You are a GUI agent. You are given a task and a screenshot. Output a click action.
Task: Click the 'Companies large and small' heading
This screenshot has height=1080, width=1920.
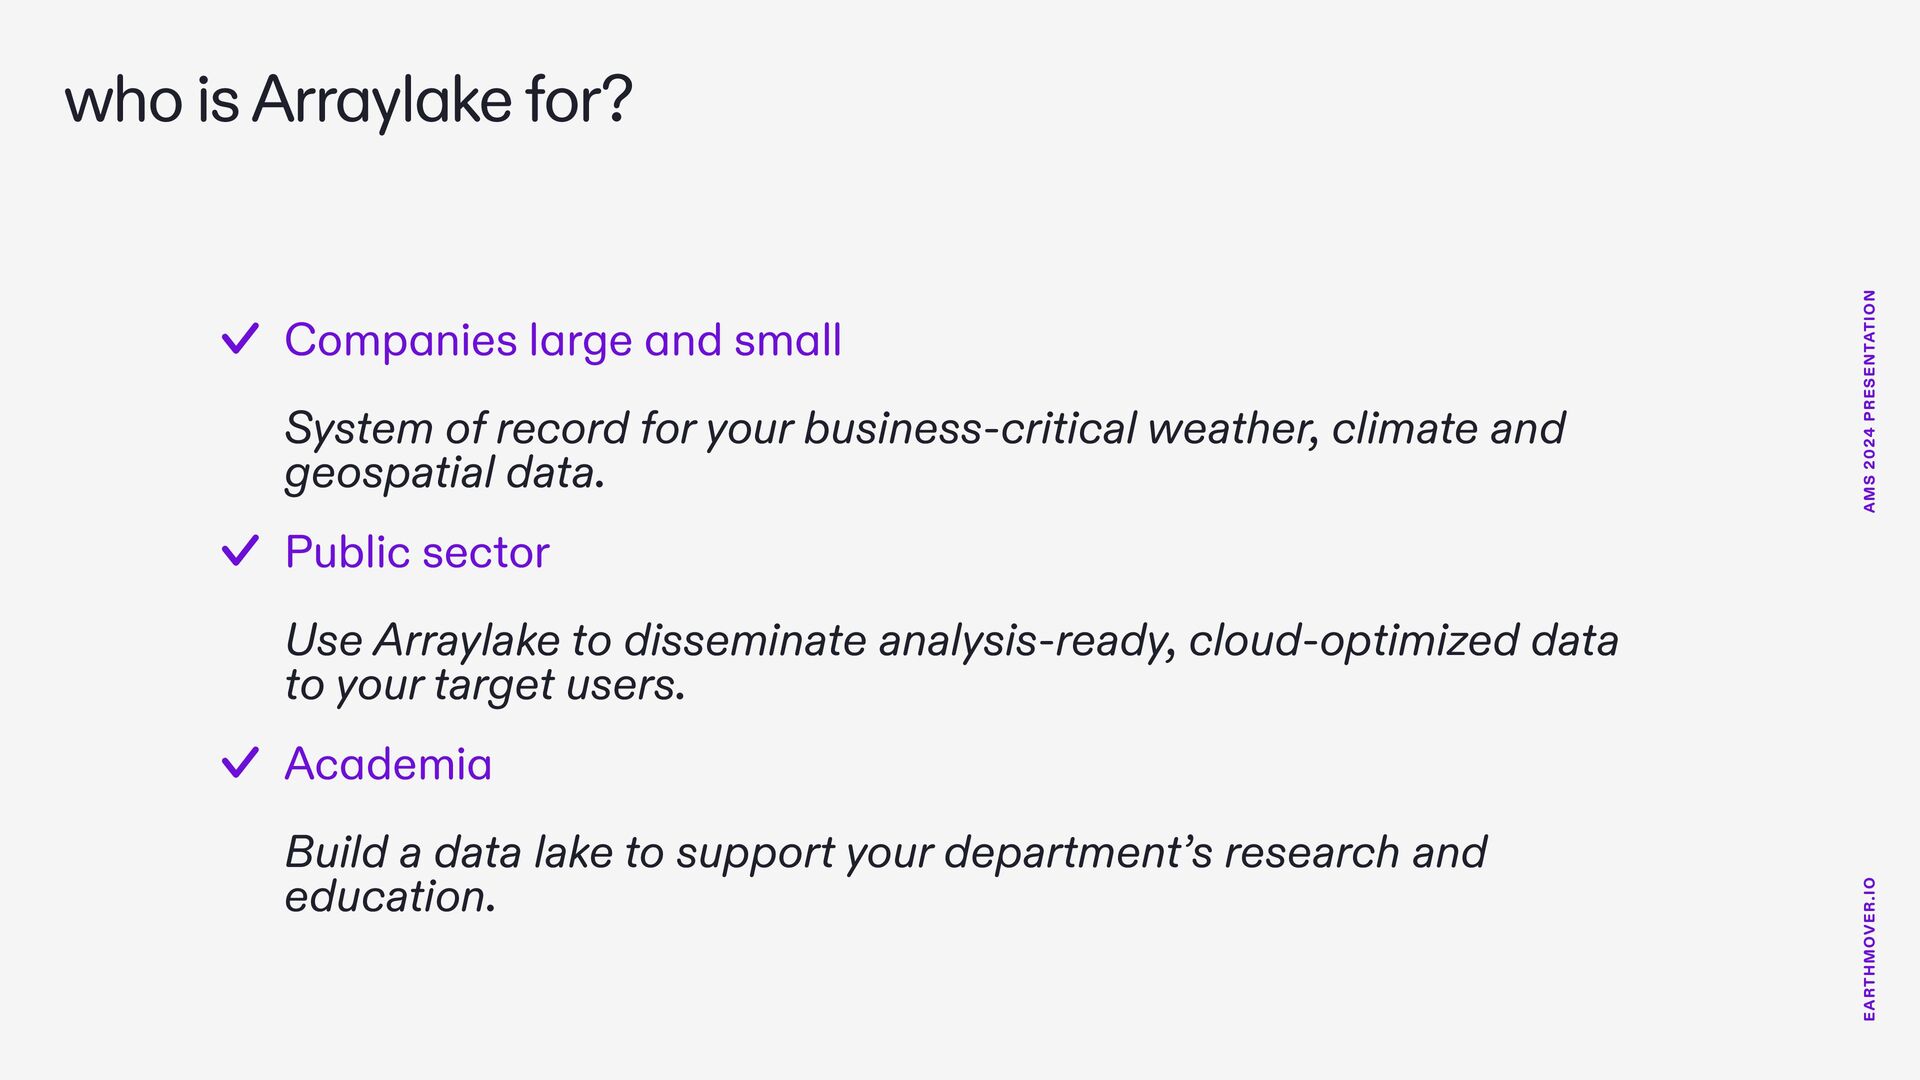click(563, 341)
